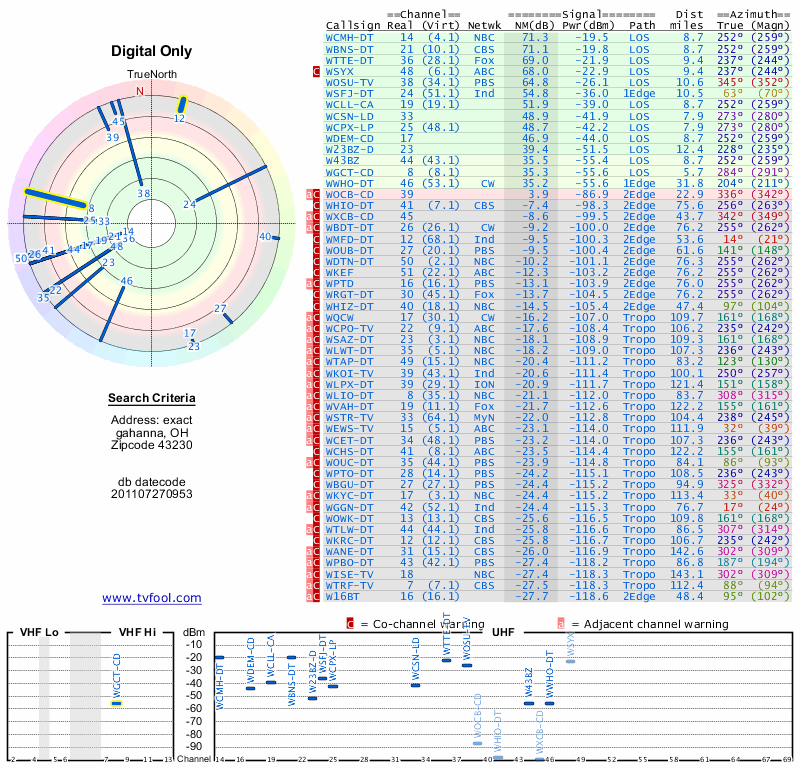Click the light-blue WSYX marker in UHF chart
This screenshot has height=768, width=800.
(x=570, y=661)
